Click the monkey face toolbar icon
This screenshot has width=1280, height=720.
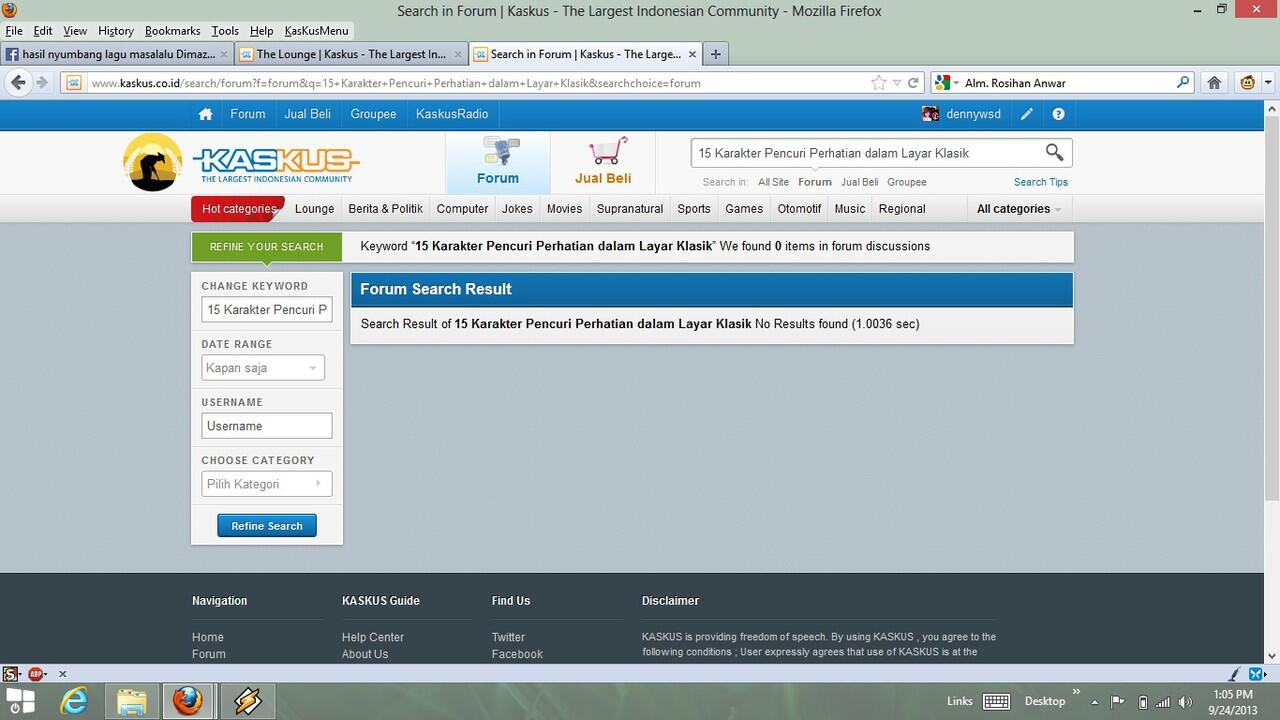pyautogui.click(x=1247, y=83)
